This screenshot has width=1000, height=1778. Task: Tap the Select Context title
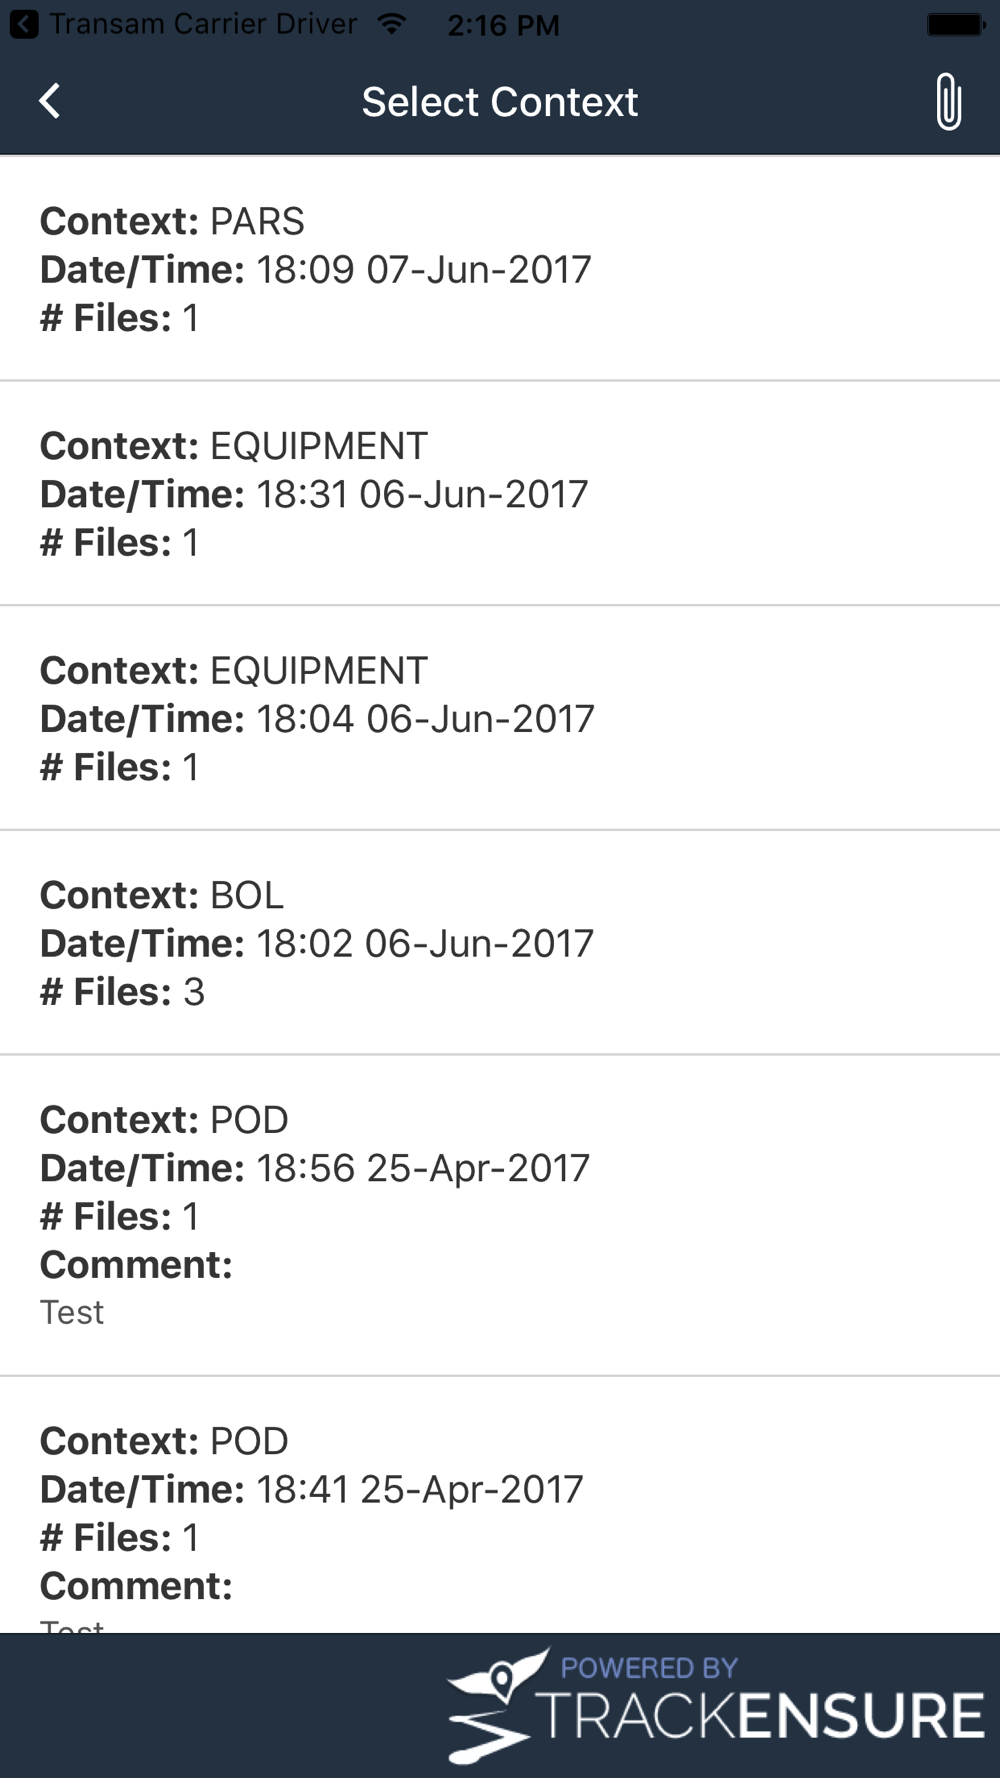pyautogui.click(x=500, y=101)
